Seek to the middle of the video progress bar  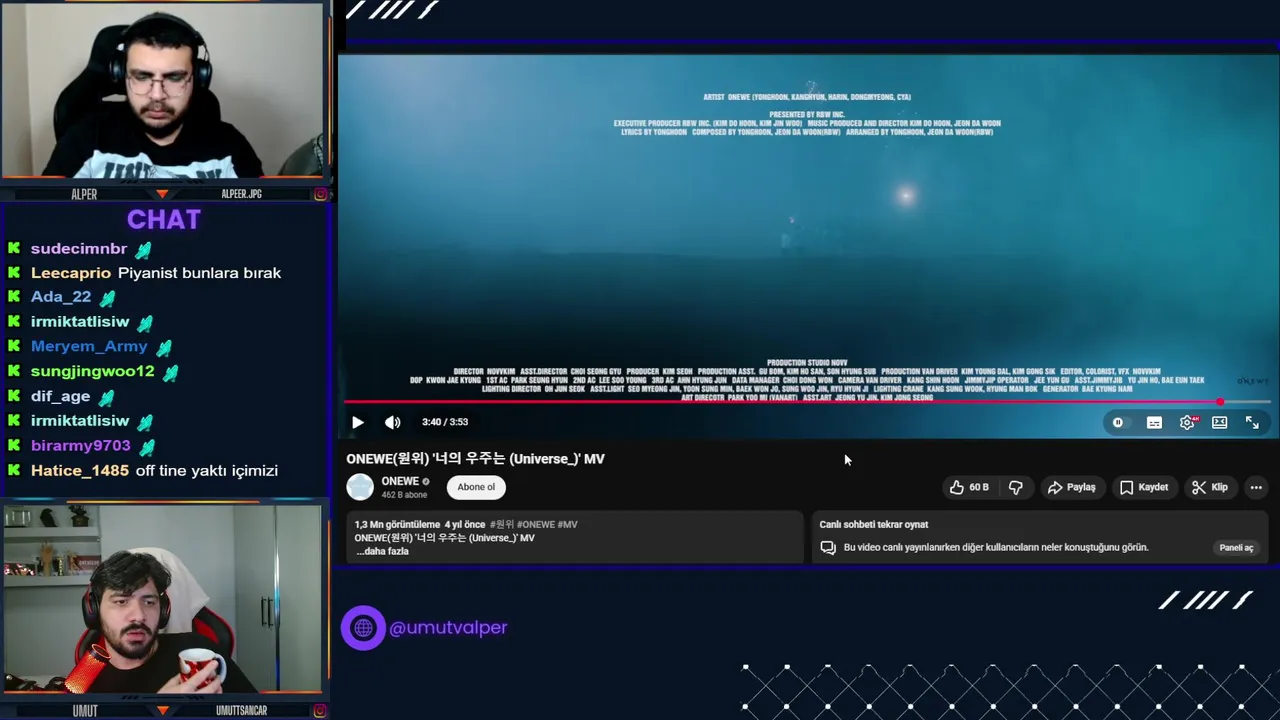click(808, 402)
